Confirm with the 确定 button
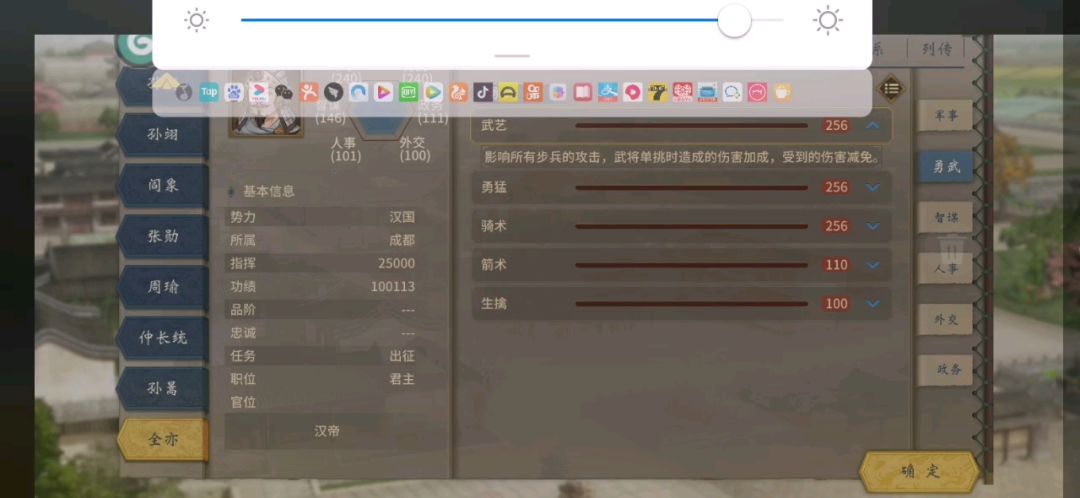The image size is (1080, 498). coord(920,472)
